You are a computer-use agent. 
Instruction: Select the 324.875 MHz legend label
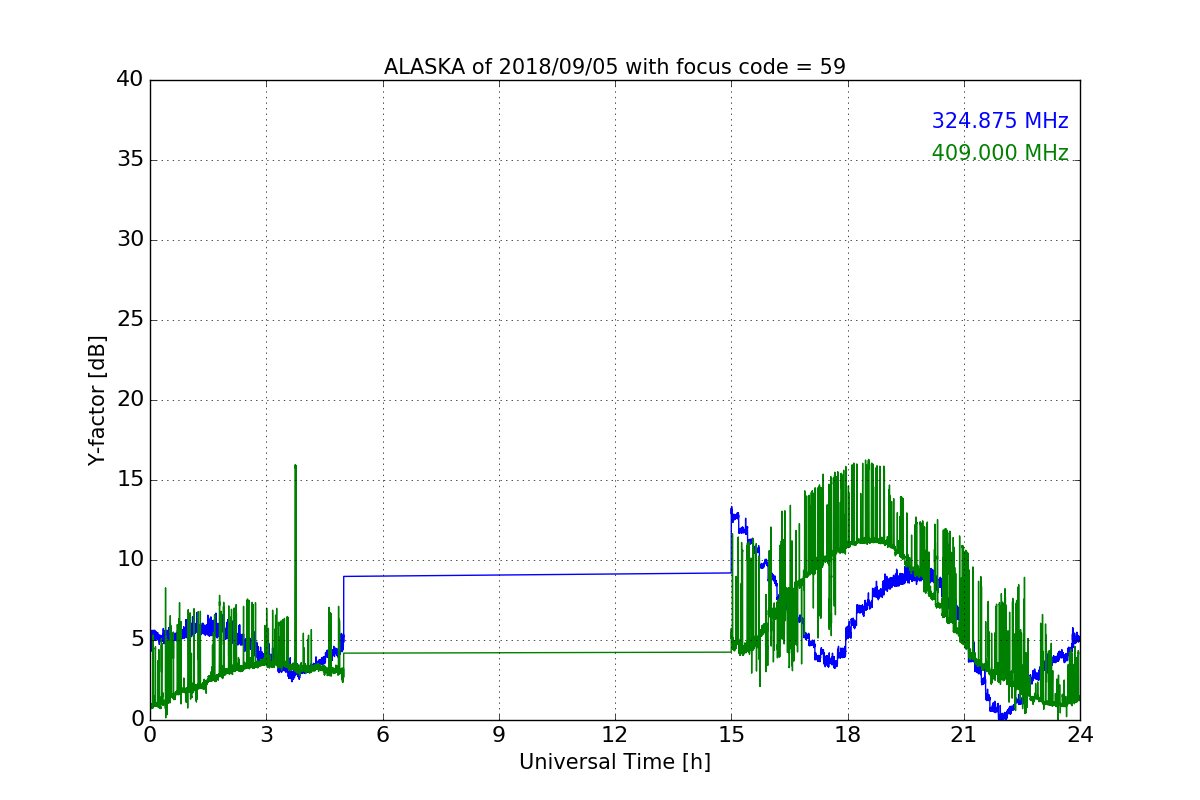(1000, 121)
